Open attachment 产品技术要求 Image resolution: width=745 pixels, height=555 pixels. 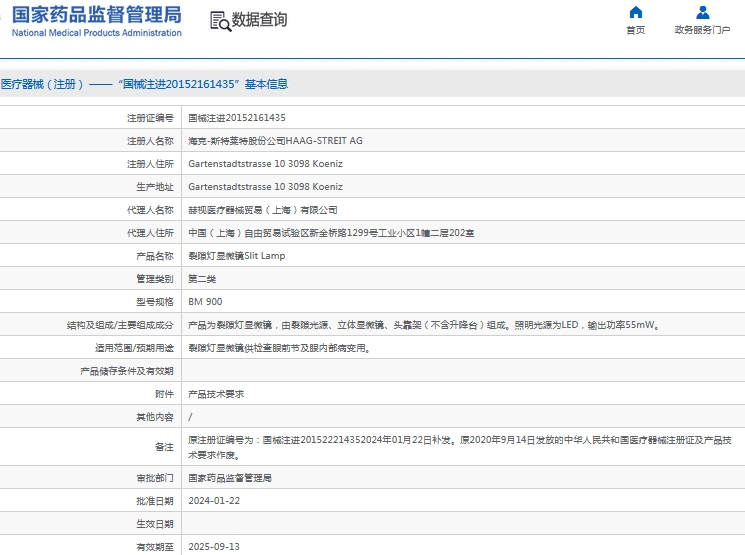[216, 394]
